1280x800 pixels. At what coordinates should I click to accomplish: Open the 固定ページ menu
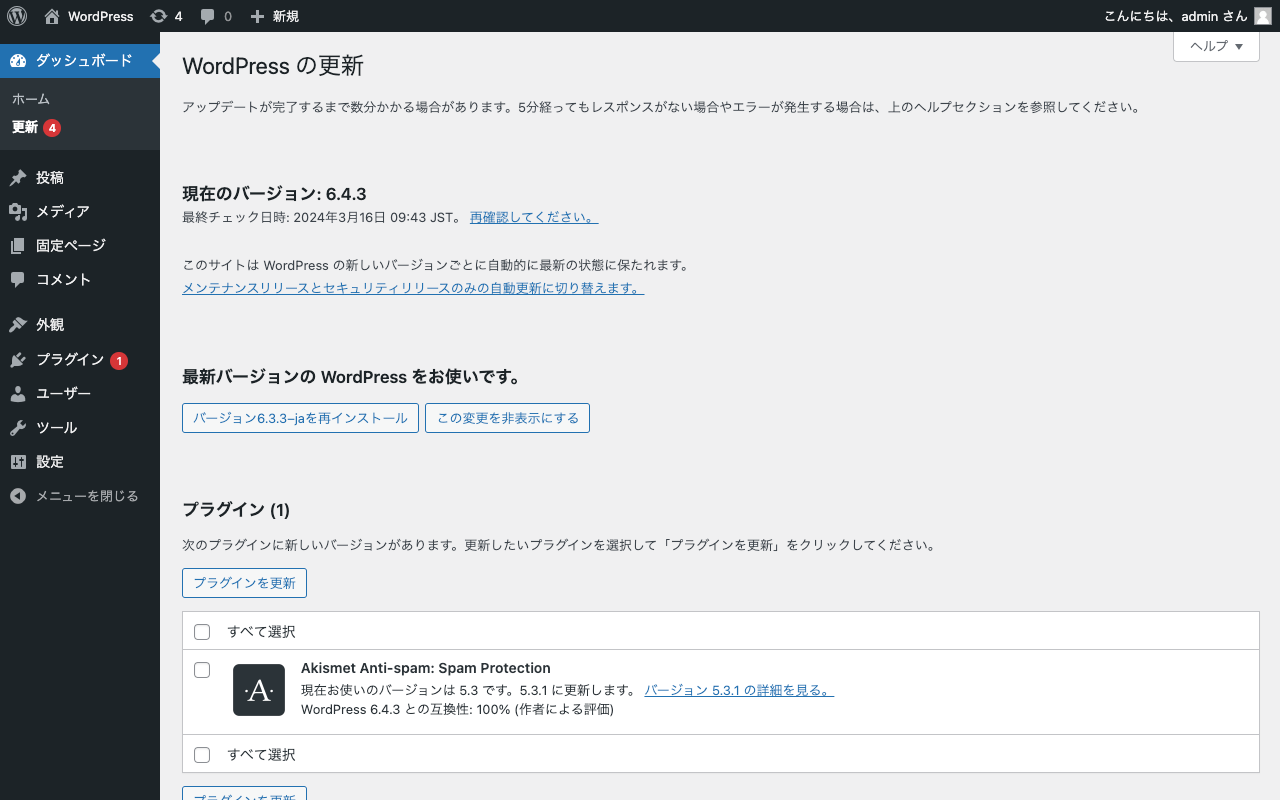coord(80,246)
